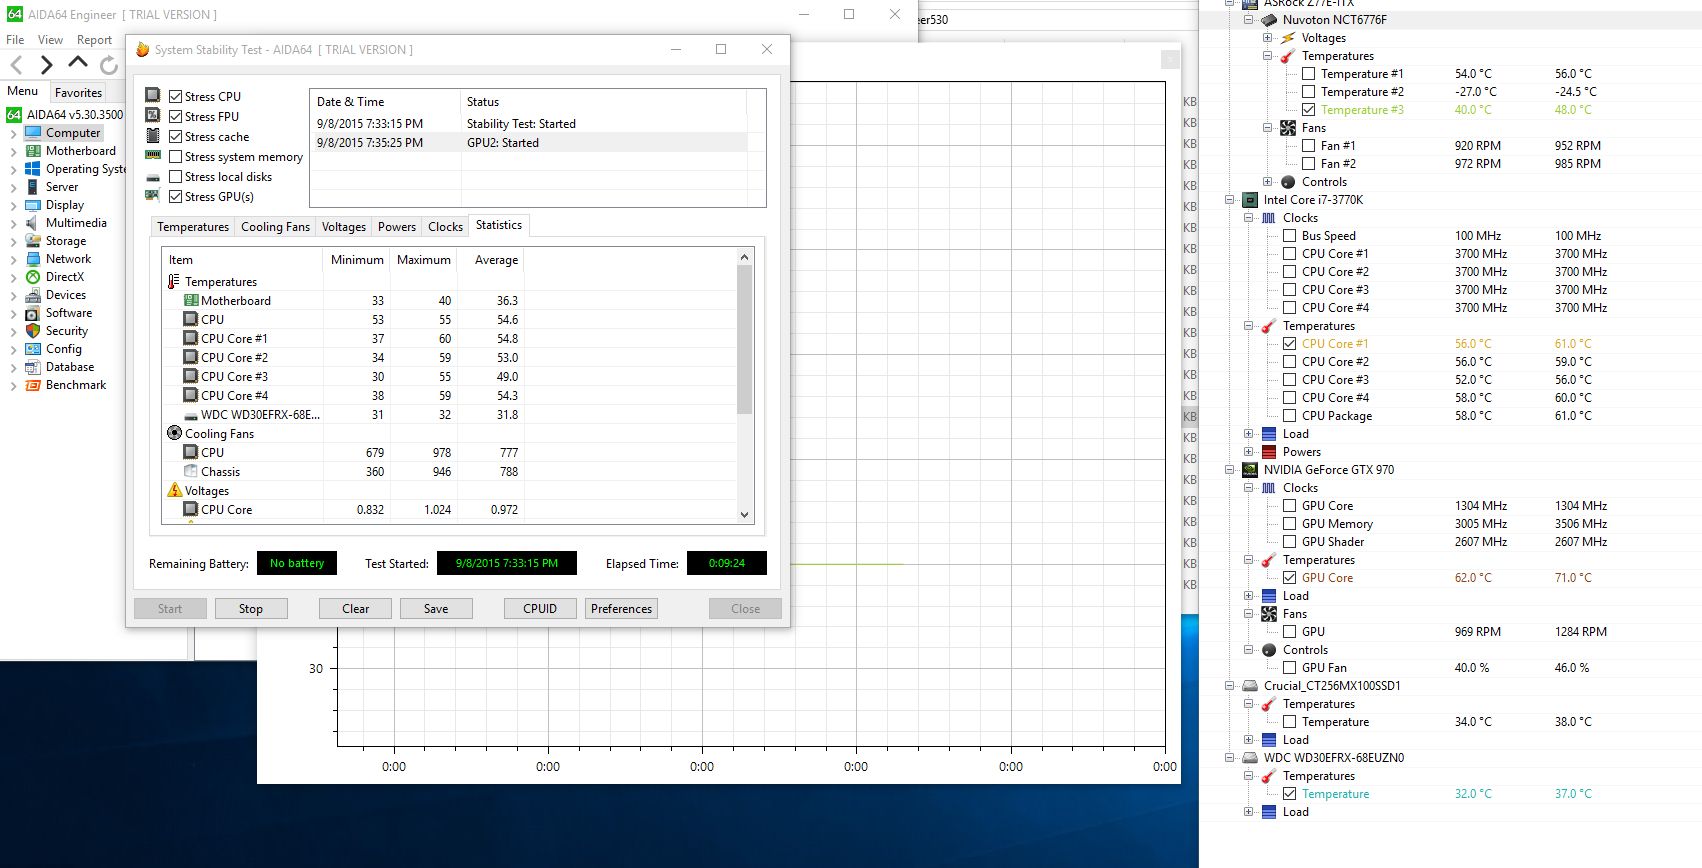Select the Storage icon in AIDA64 tree
The height and width of the screenshot is (868, 1702).
tap(33, 241)
